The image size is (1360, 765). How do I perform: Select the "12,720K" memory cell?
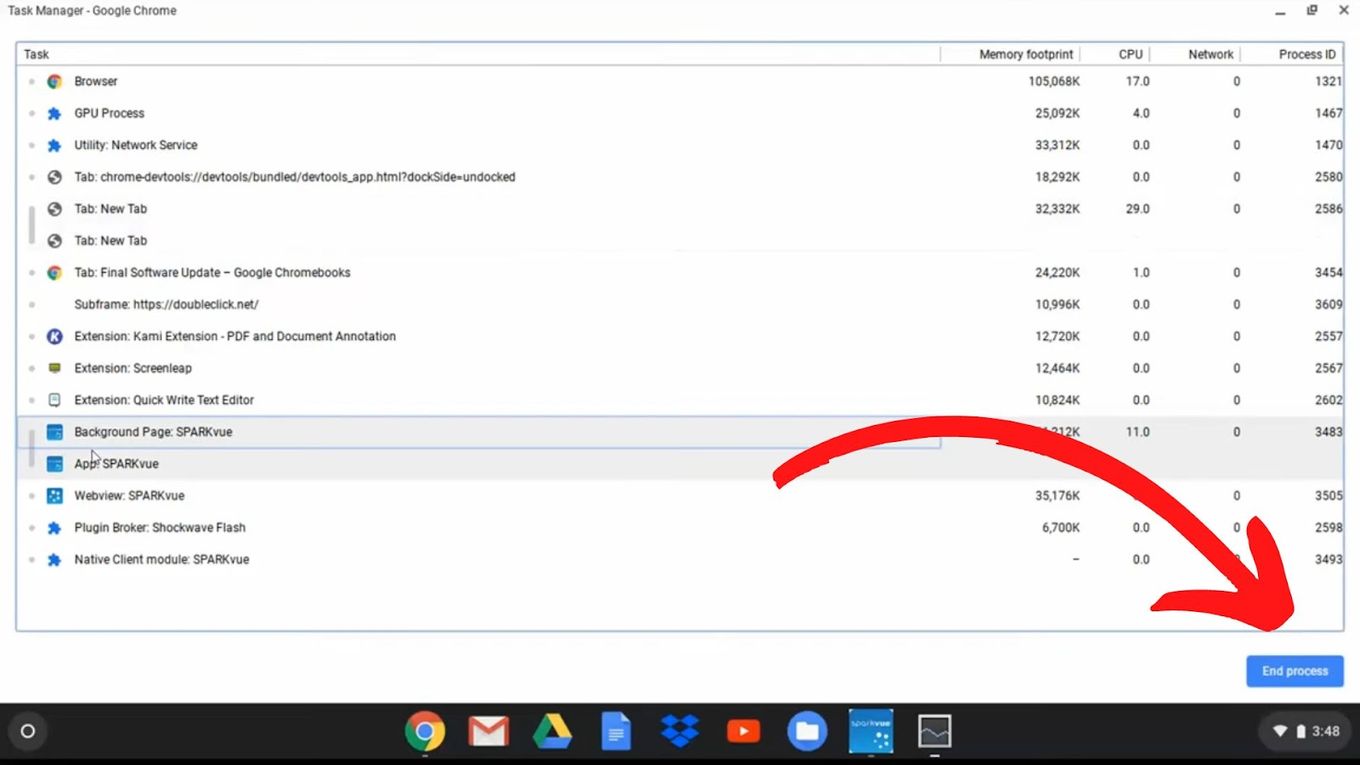[x=1057, y=336]
